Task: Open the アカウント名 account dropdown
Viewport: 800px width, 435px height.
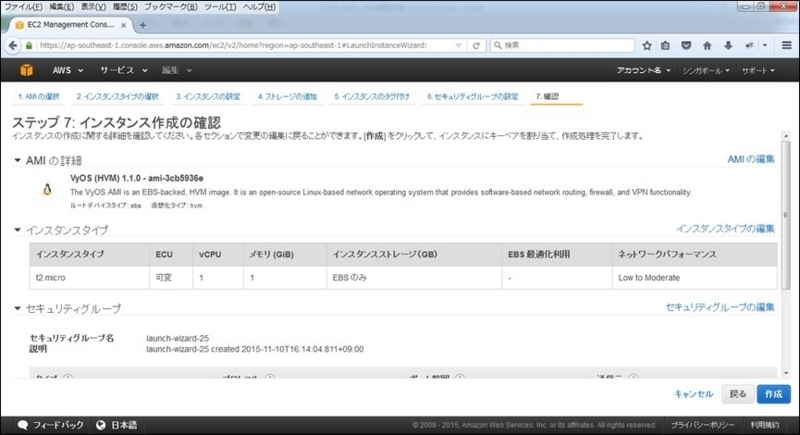Action: coord(643,70)
